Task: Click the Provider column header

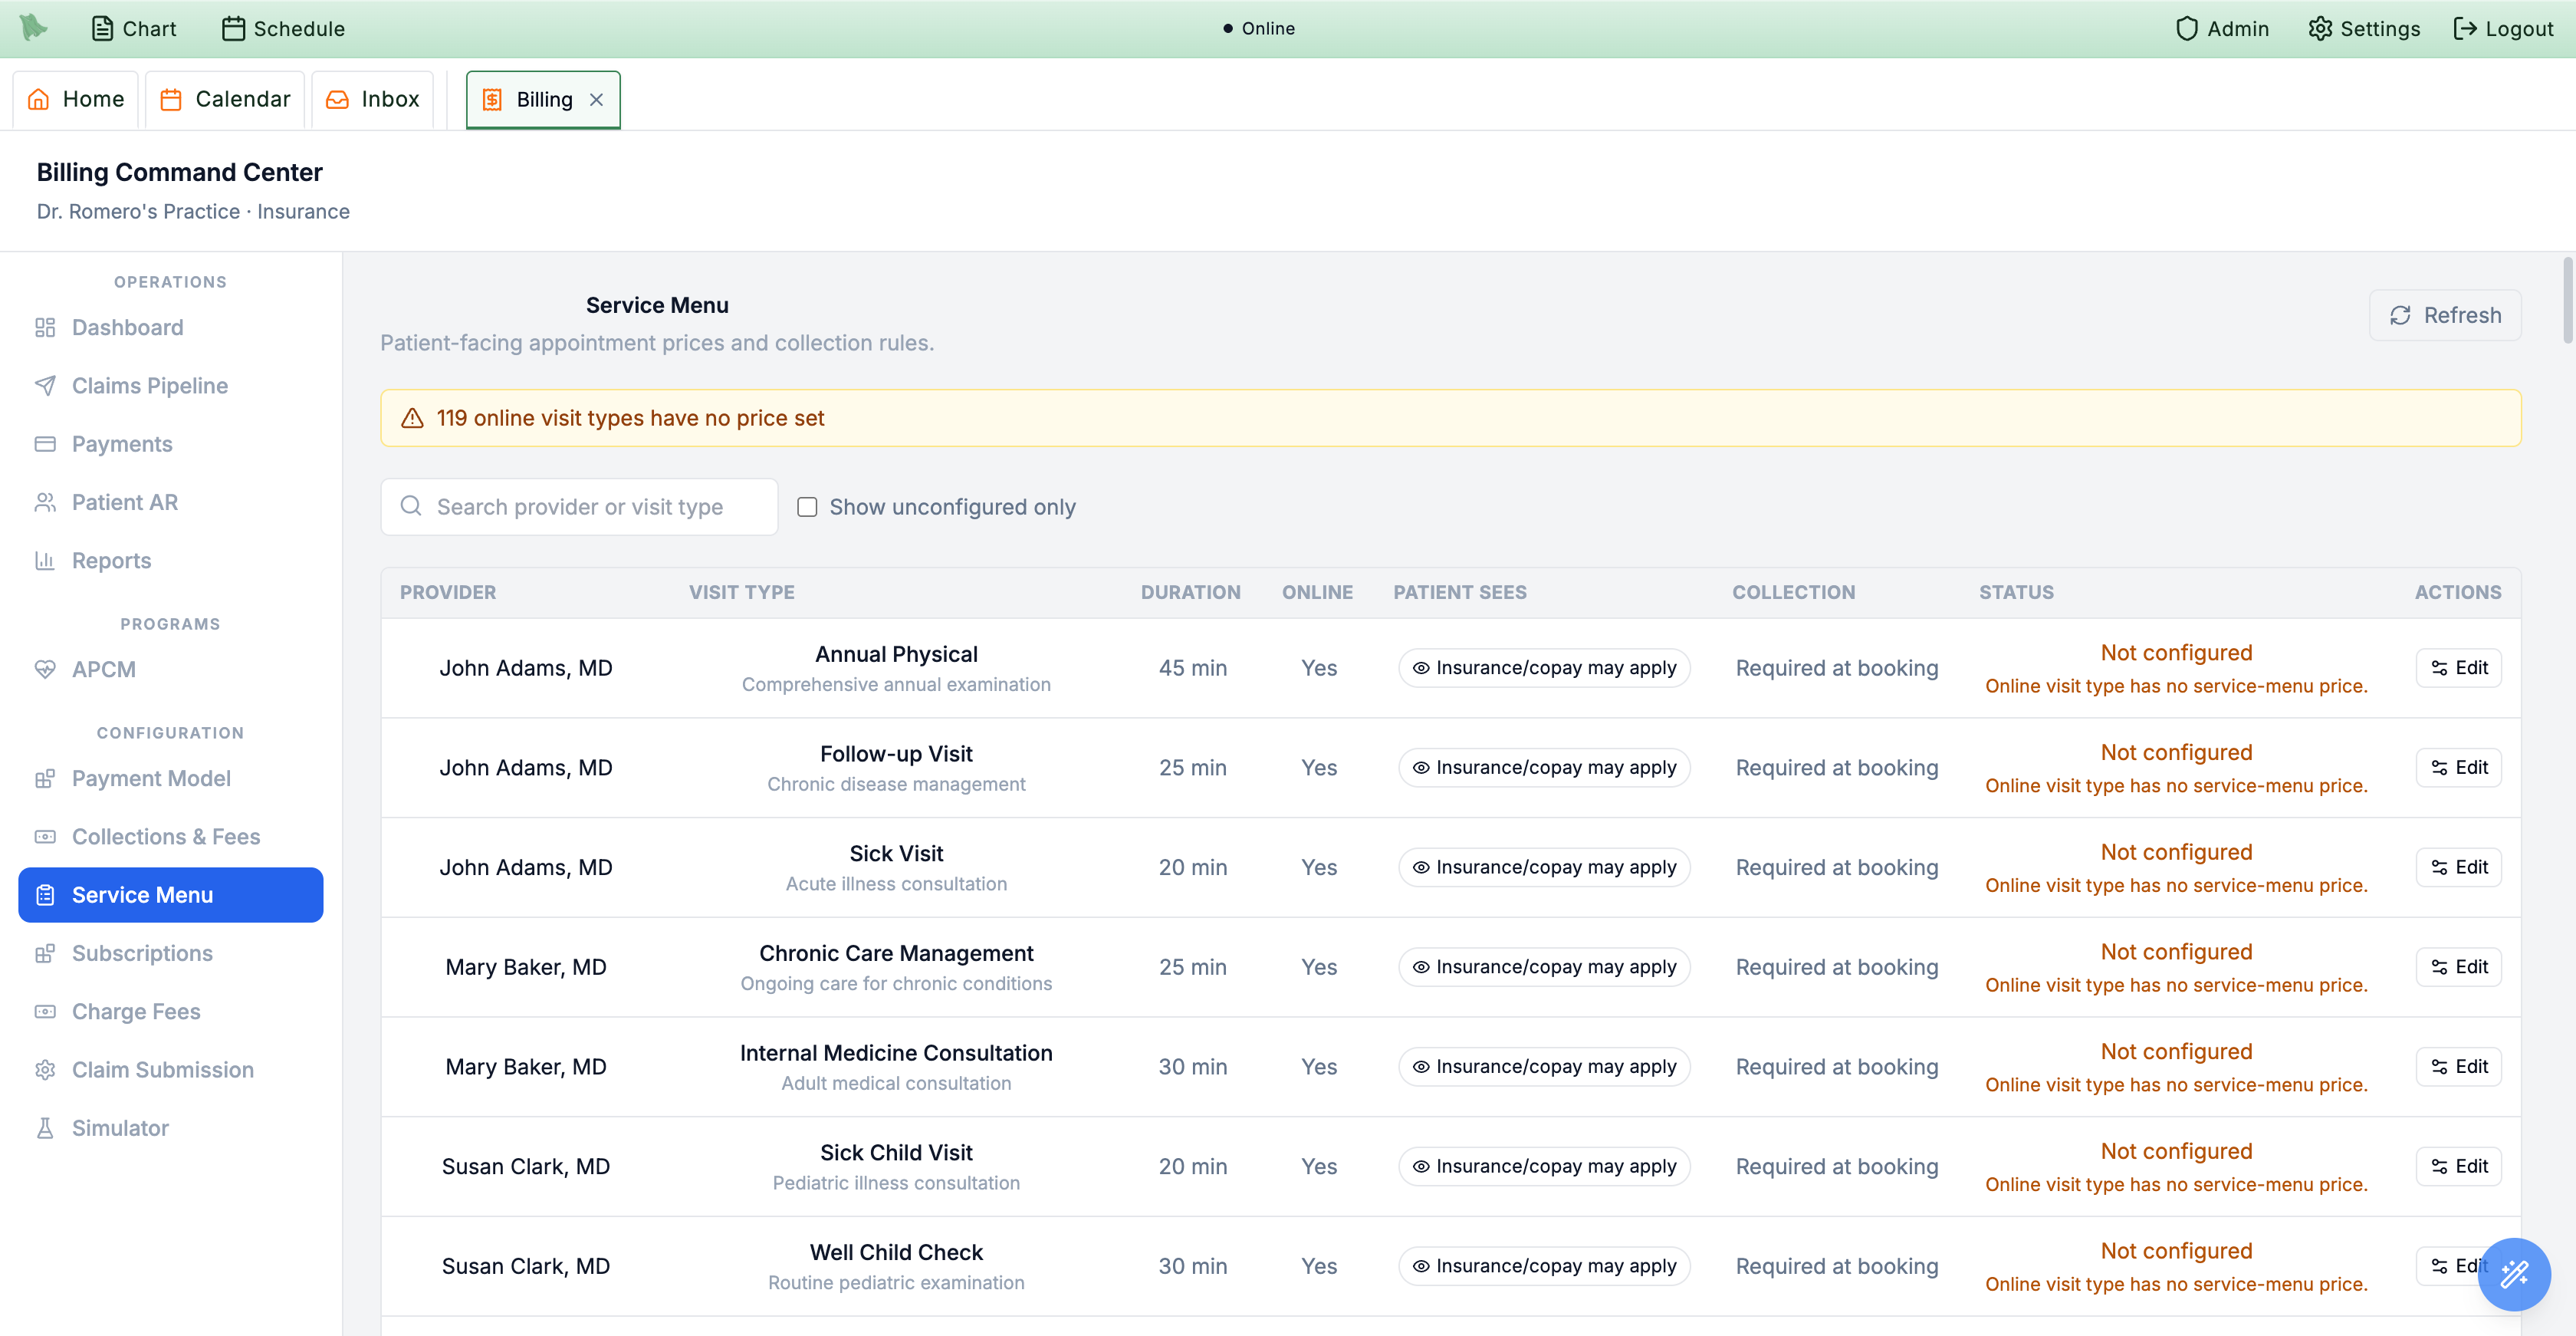Action: click(x=448, y=592)
